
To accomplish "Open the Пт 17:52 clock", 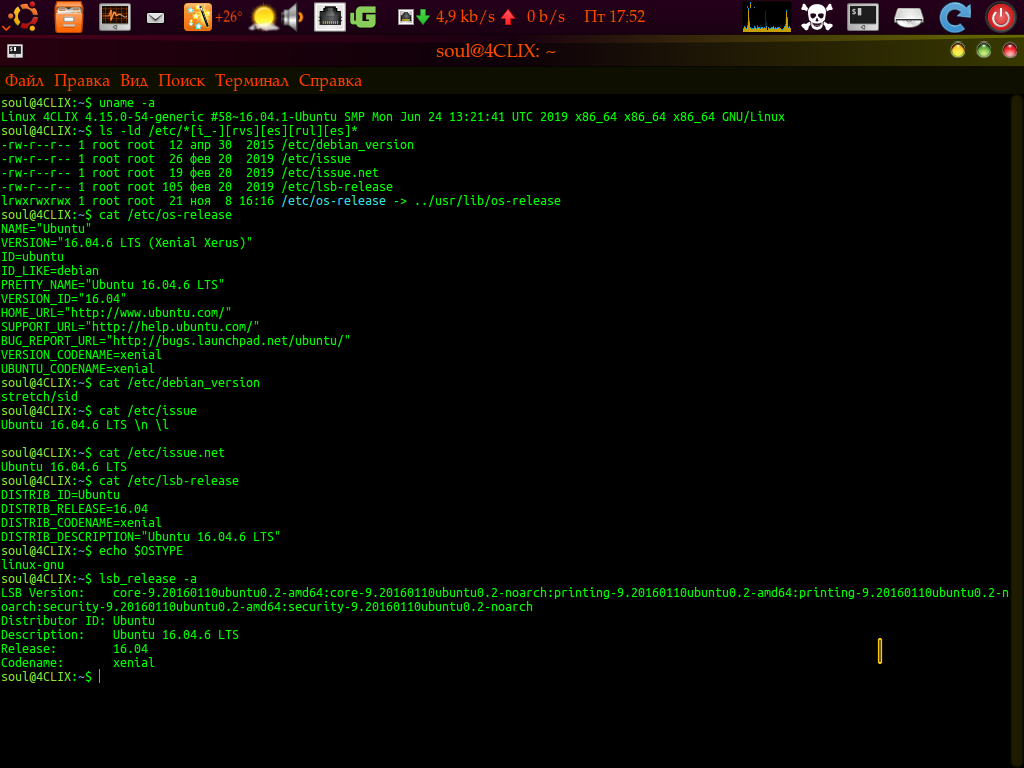I will coord(614,16).
